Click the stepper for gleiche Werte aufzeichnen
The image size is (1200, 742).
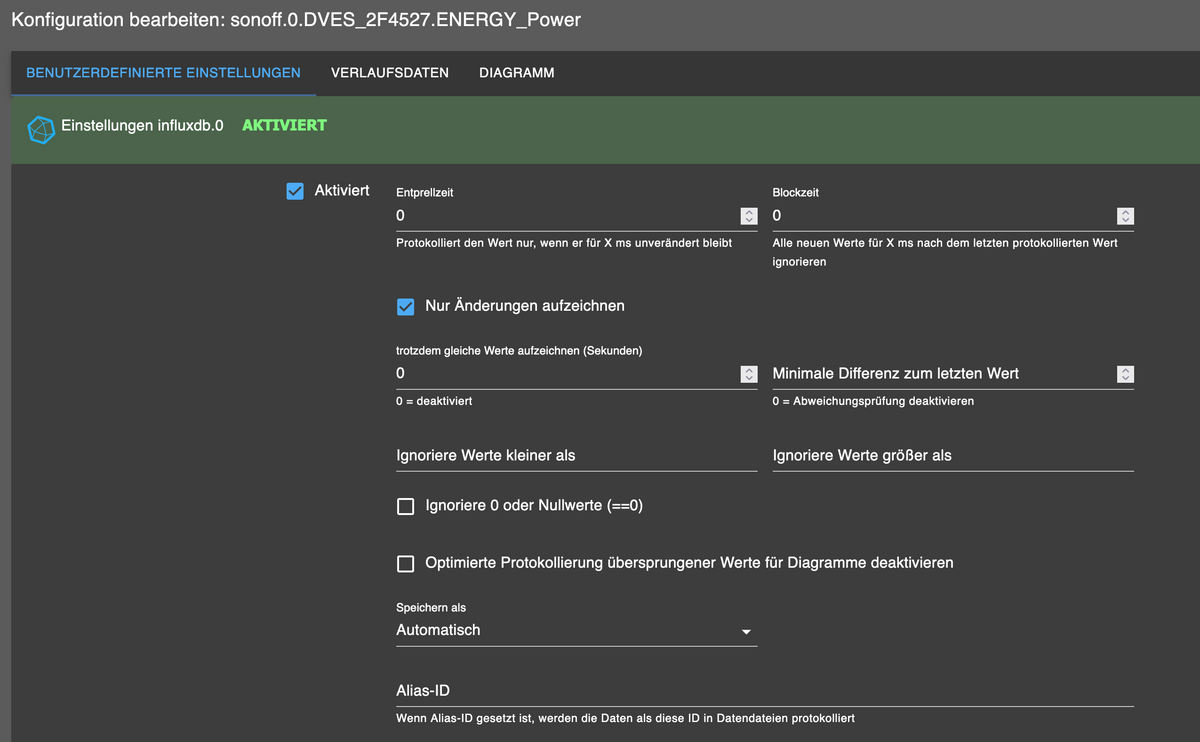click(x=749, y=374)
